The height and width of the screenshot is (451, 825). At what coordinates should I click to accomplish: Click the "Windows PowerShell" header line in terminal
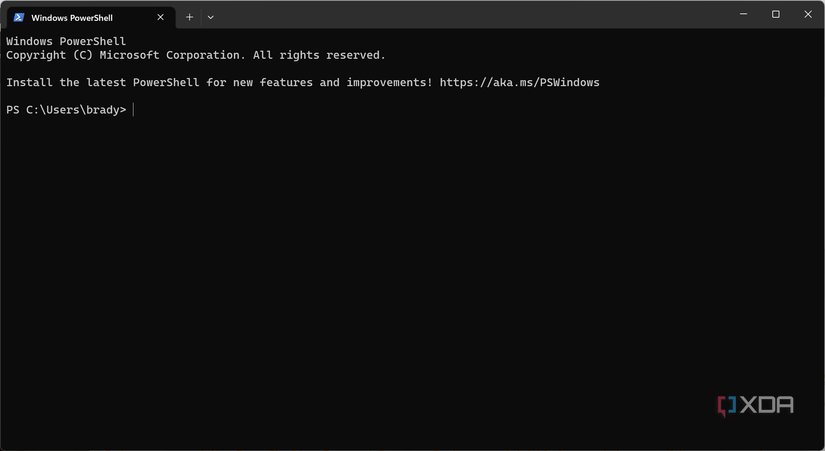(x=66, y=42)
